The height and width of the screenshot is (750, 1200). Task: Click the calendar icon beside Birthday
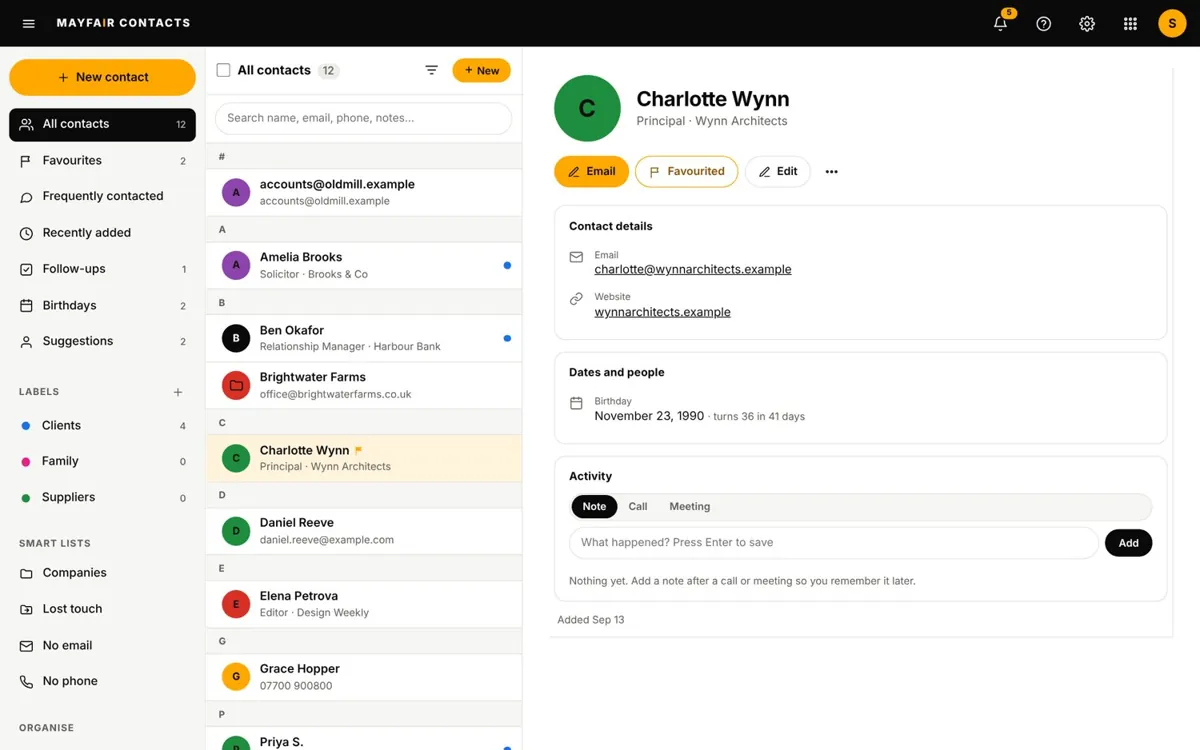tap(576, 404)
